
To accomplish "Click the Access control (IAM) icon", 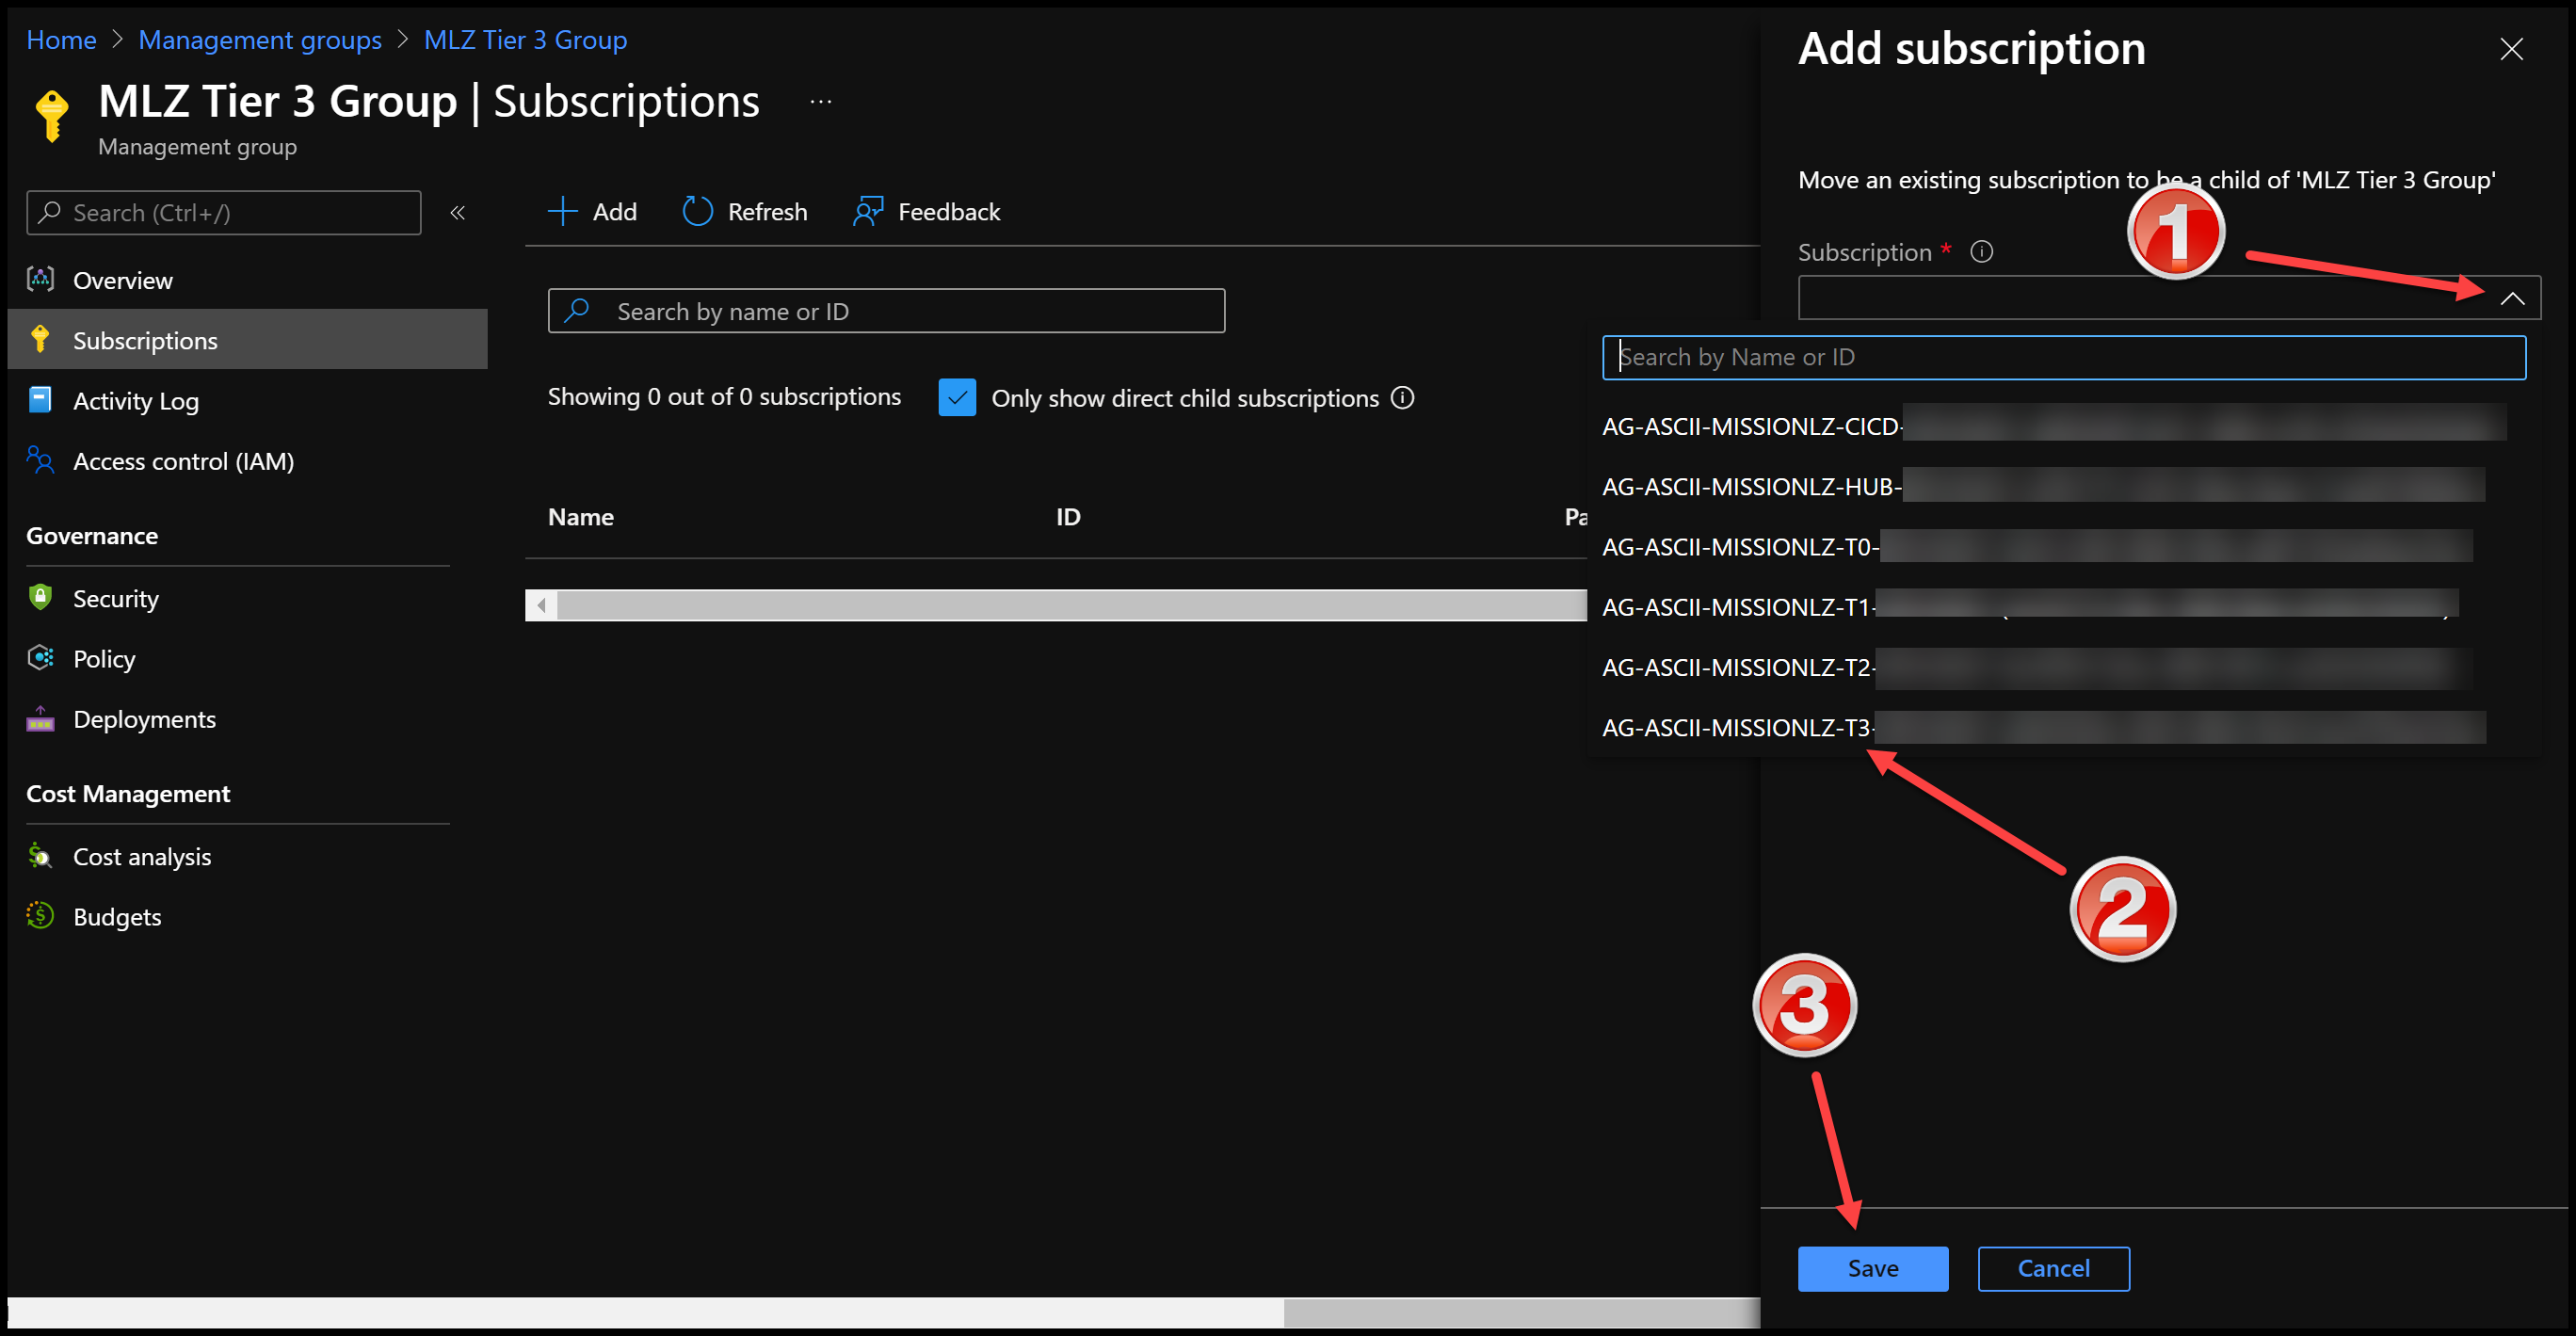I will coord(40,460).
